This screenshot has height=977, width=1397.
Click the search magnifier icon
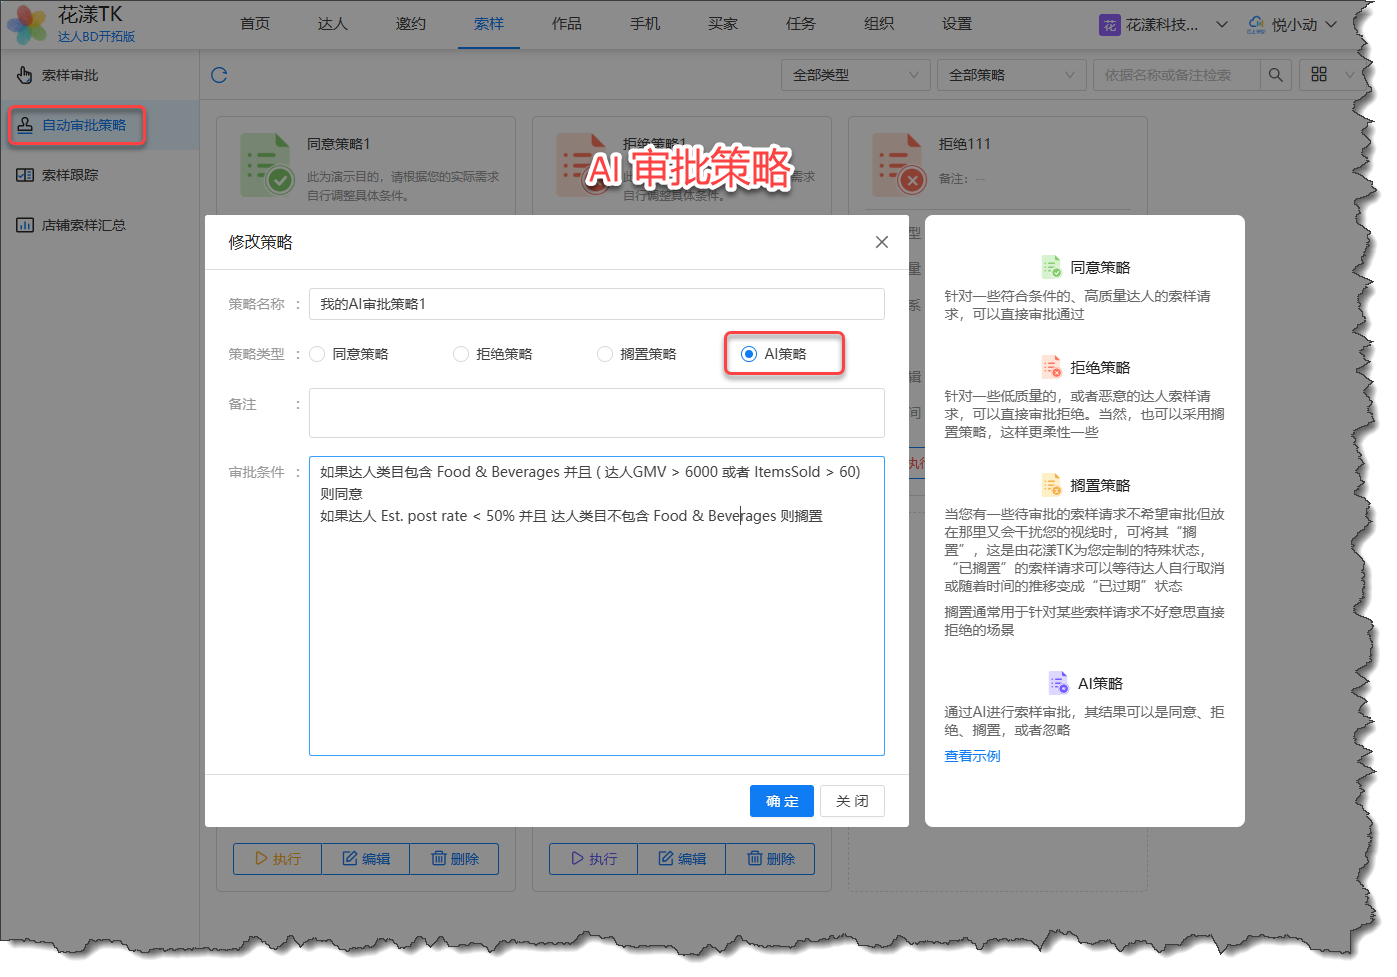pos(1275,75)
